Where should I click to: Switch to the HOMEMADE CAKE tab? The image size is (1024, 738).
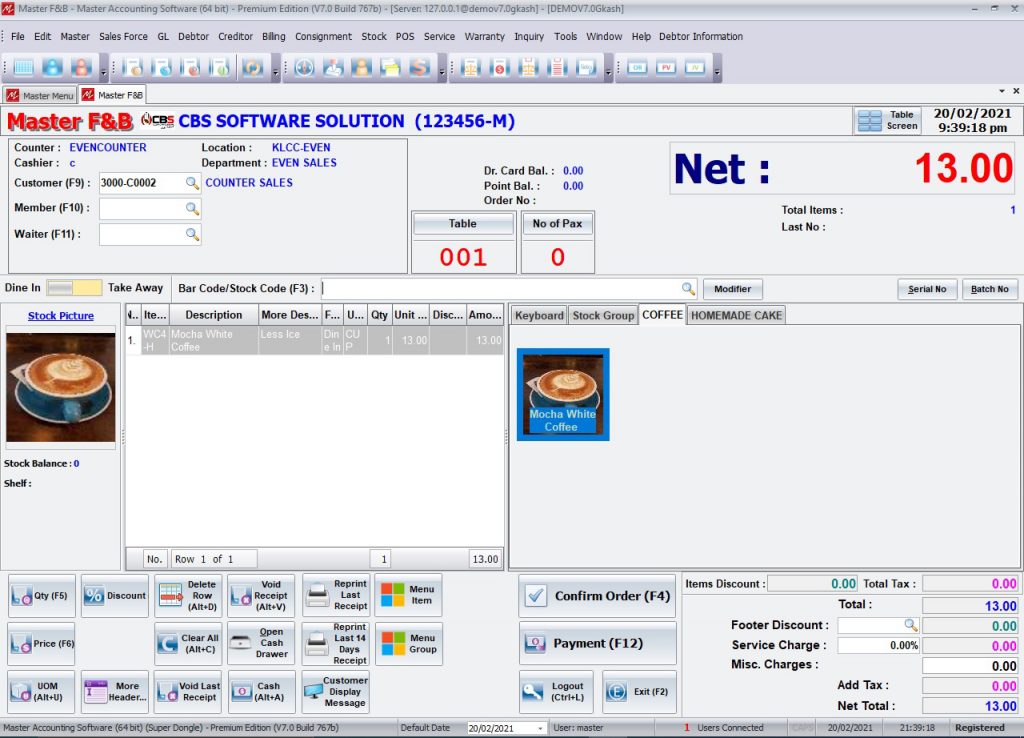click(x=736, y=315)
